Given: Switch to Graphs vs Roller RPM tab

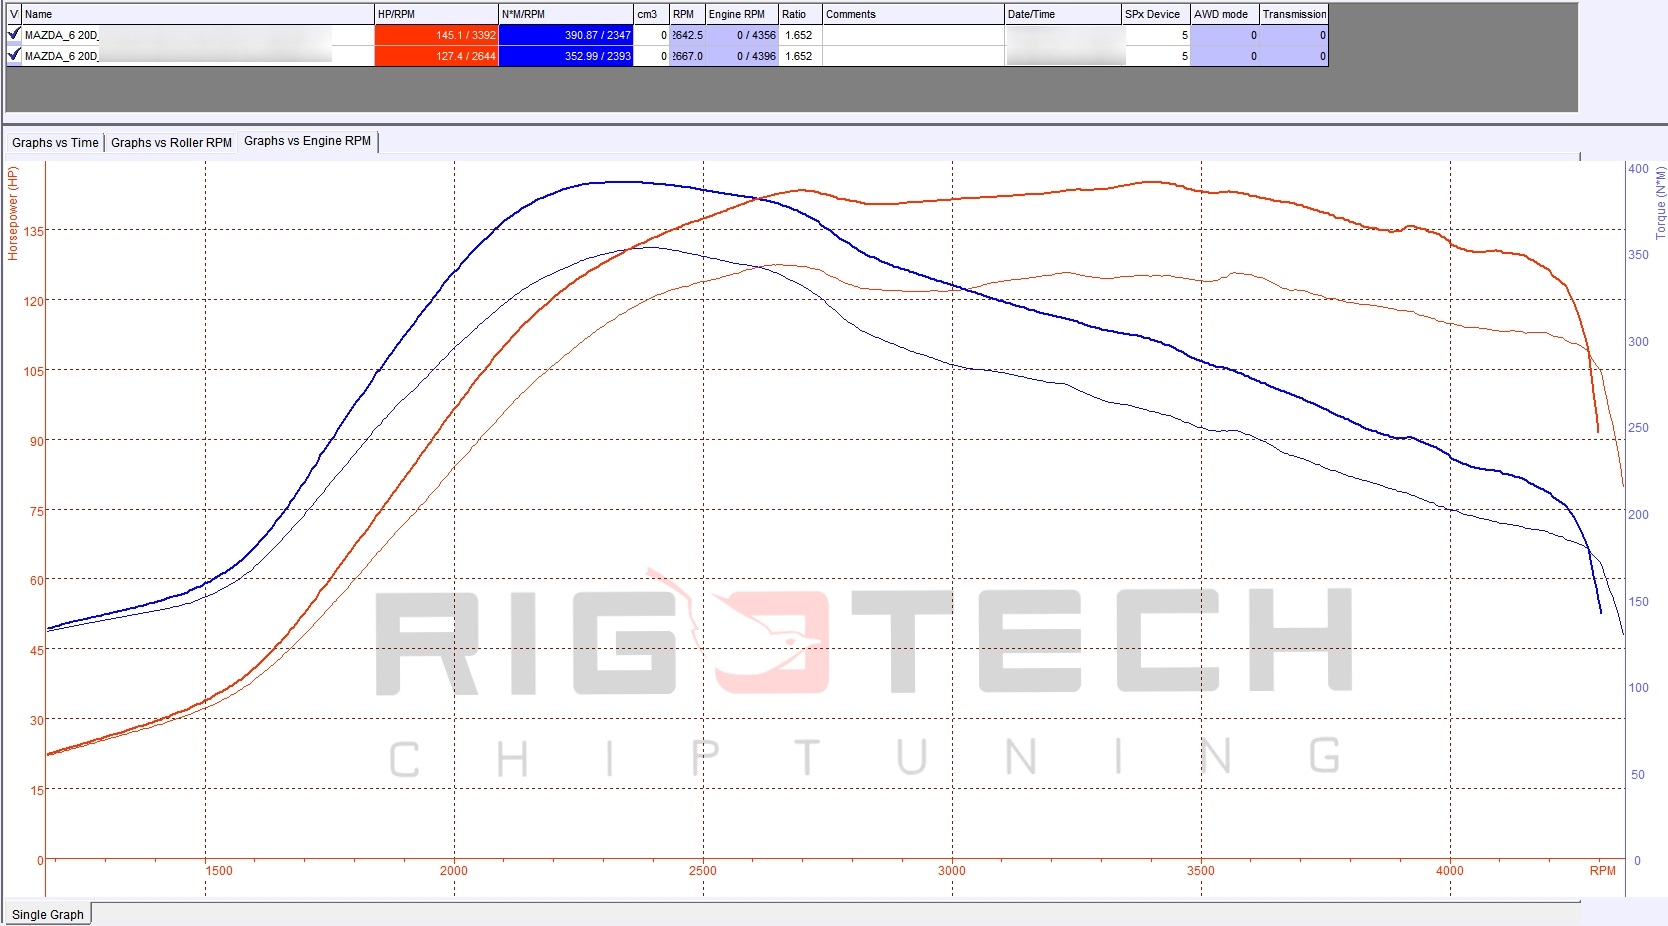Looking at the screenshot, I should [x=171, y=143].
